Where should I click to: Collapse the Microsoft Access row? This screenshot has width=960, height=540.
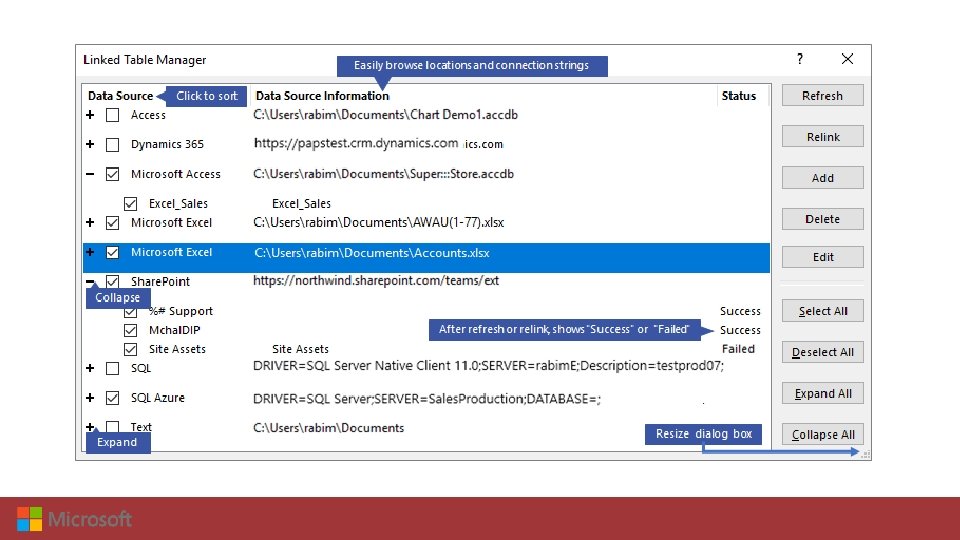click(90, 174)
